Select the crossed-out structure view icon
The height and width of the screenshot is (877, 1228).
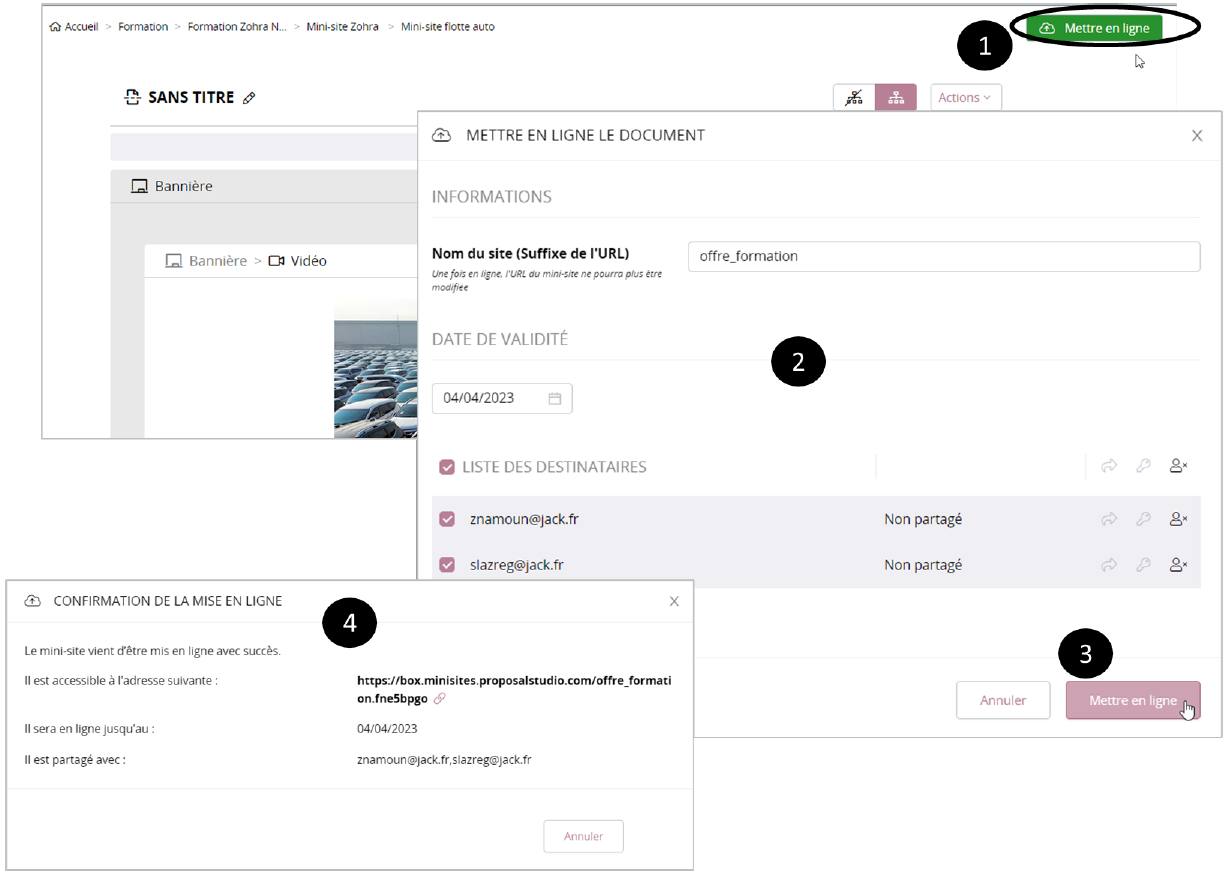(x=854, y=97)
